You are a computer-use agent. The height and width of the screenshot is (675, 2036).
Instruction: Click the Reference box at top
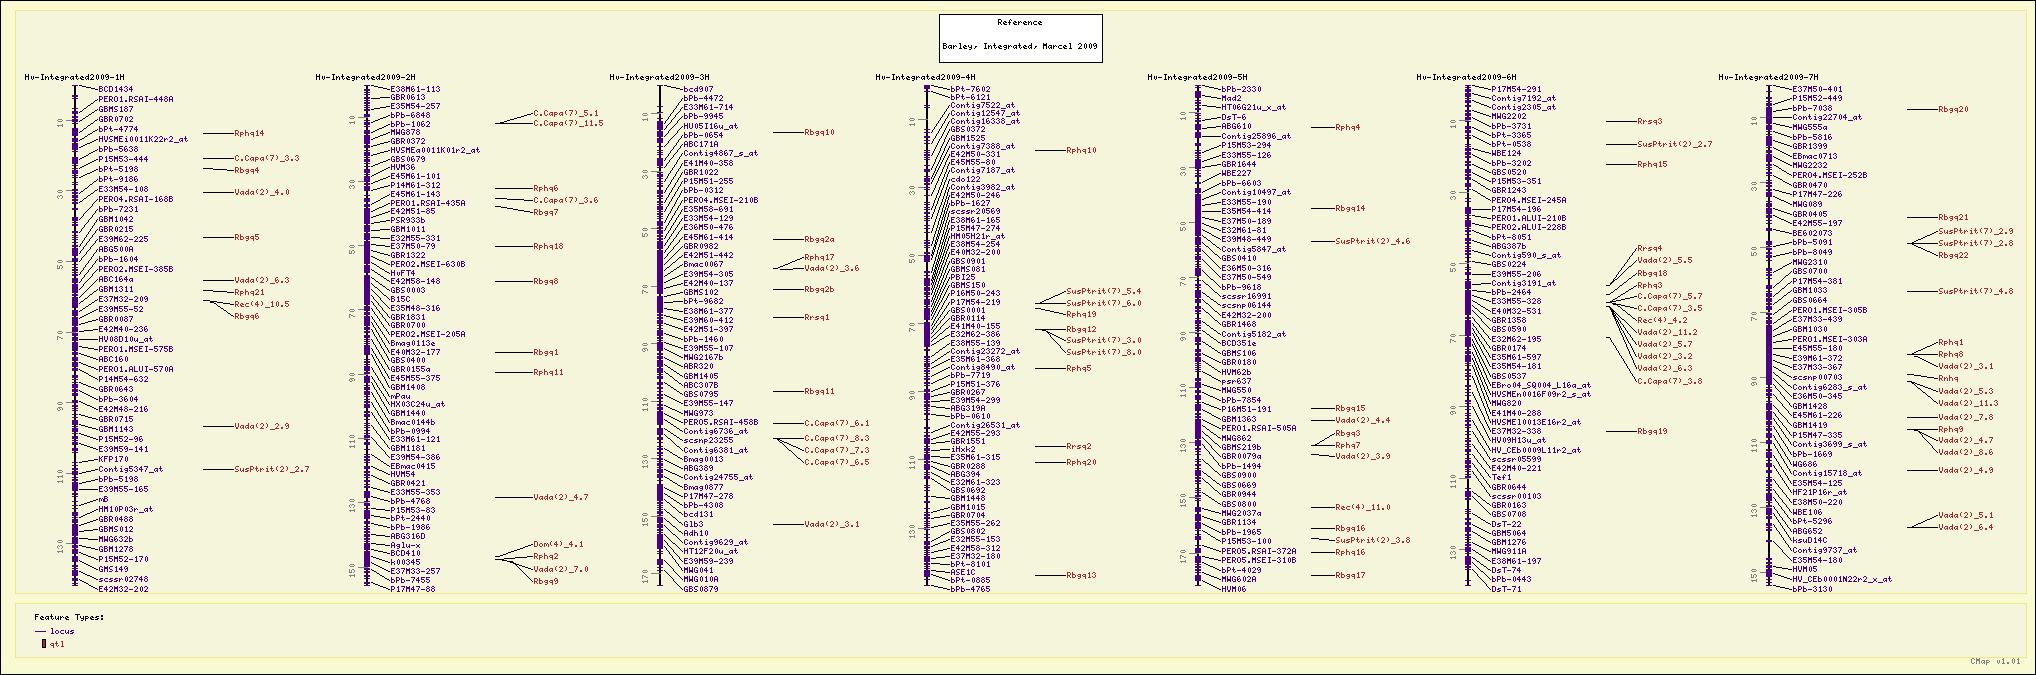click(x=1020, y=37)
